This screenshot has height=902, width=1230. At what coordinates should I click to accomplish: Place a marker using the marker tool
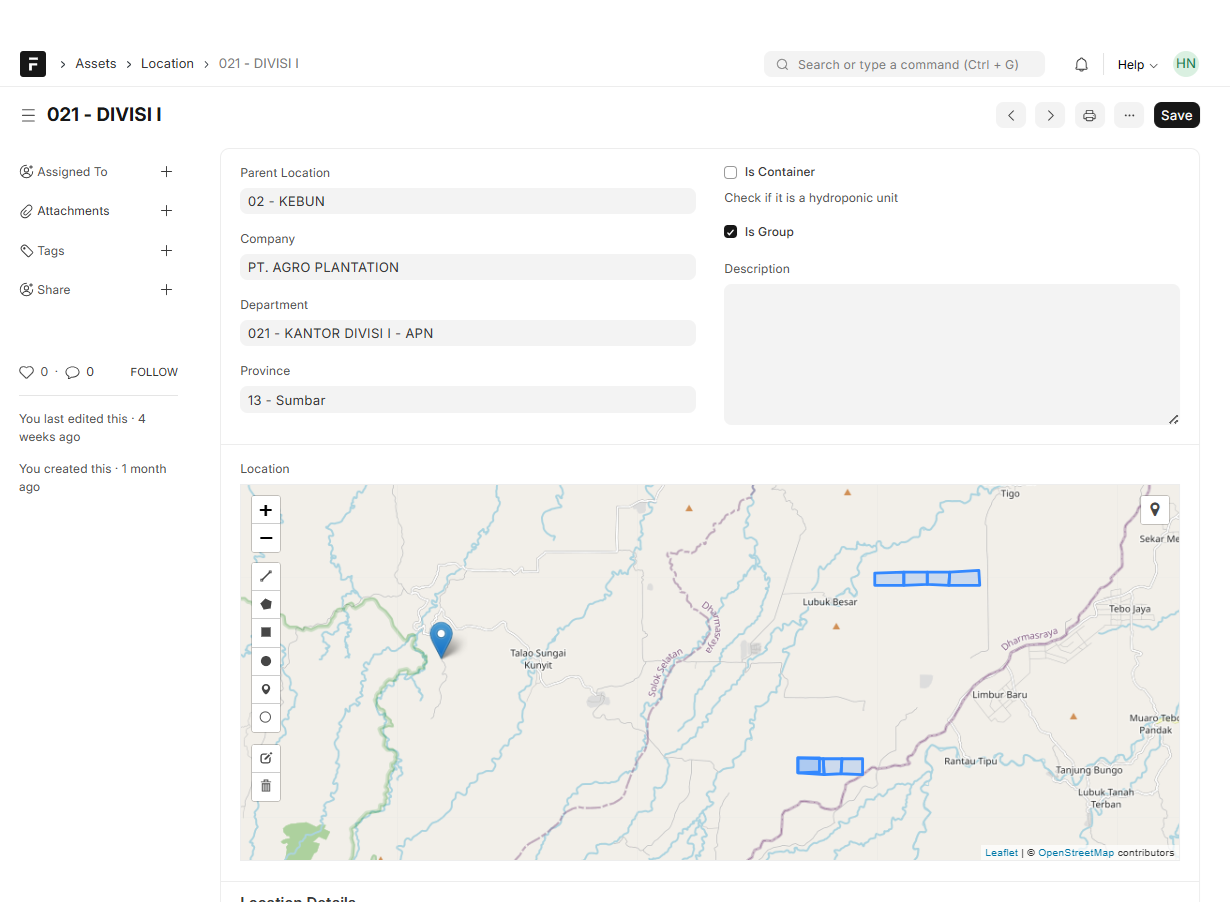tap(266, 689)
